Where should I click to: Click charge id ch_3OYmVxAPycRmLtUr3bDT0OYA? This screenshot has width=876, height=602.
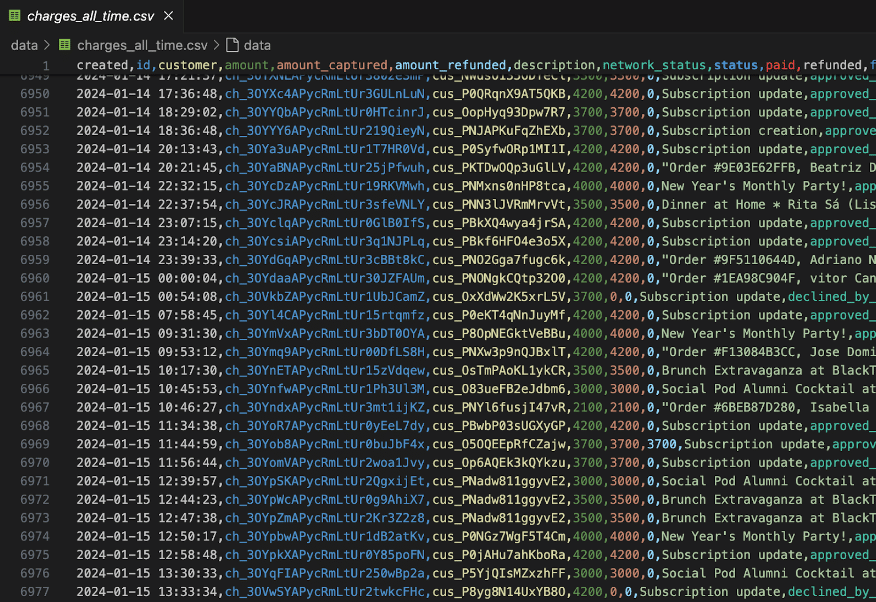coord(325,333)
